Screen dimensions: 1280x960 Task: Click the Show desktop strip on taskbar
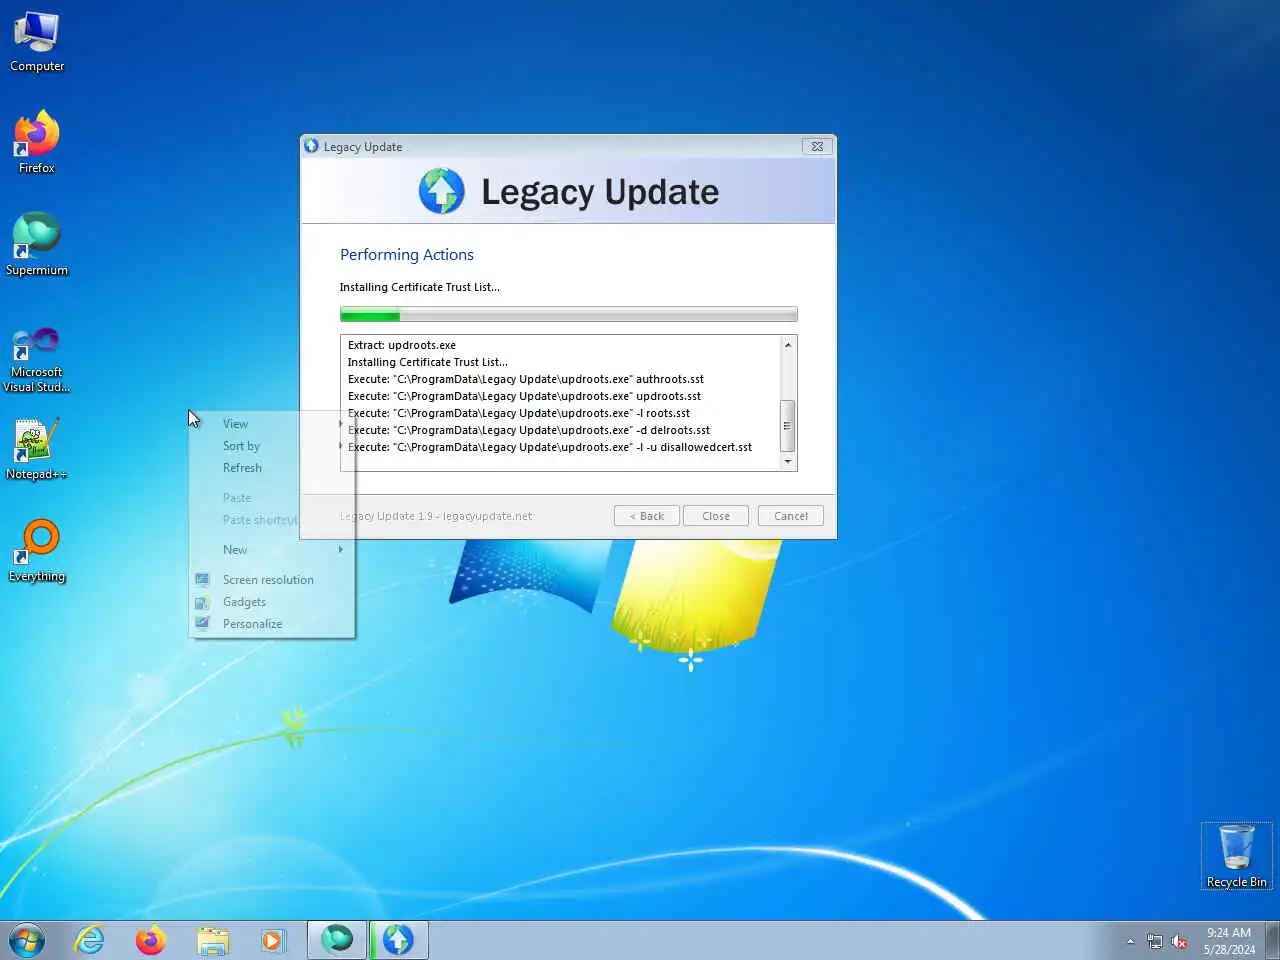pyautogui.click(x=1272, y=940)
